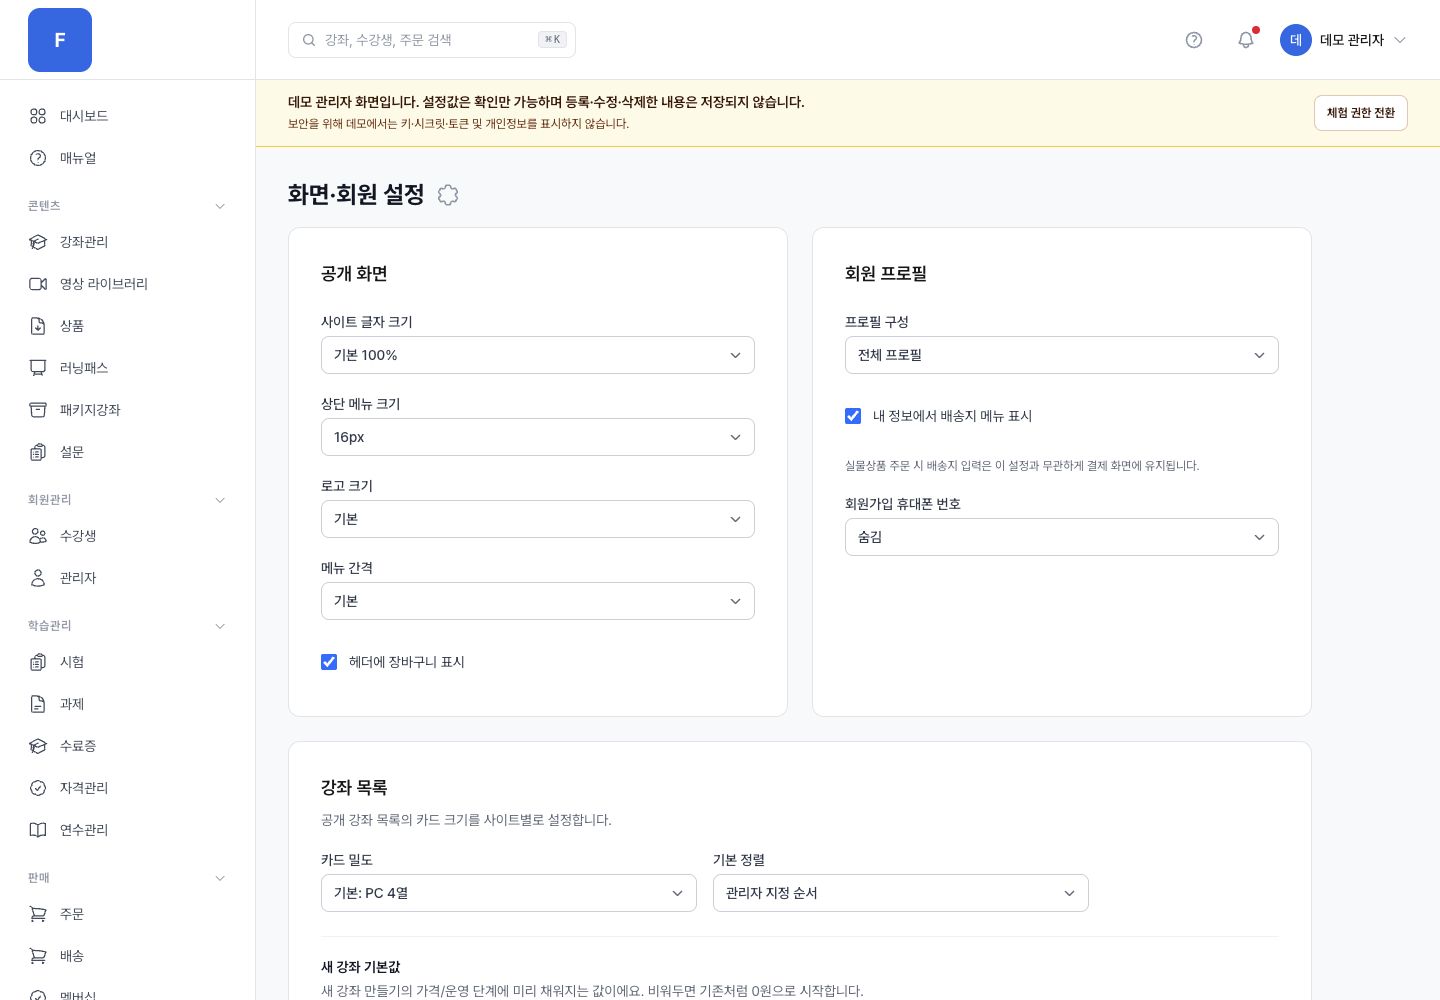Open 대시보드 via its grid icon
This screenshot has height=1000, width=1440.
pos(38,116)
